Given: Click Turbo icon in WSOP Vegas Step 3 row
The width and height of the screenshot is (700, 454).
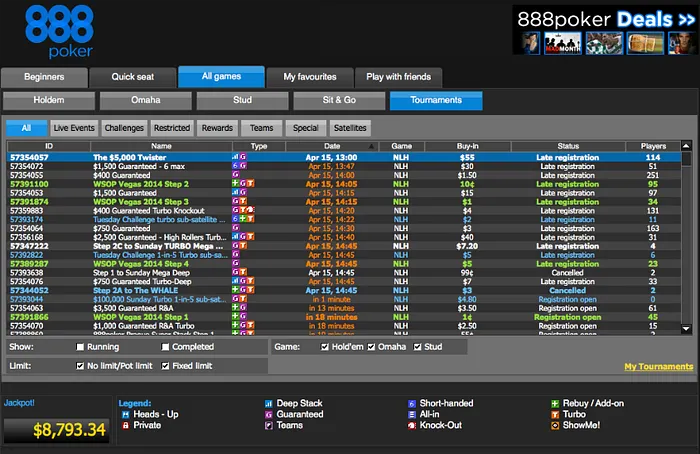Looking at the screenshot, I should 243,201.
